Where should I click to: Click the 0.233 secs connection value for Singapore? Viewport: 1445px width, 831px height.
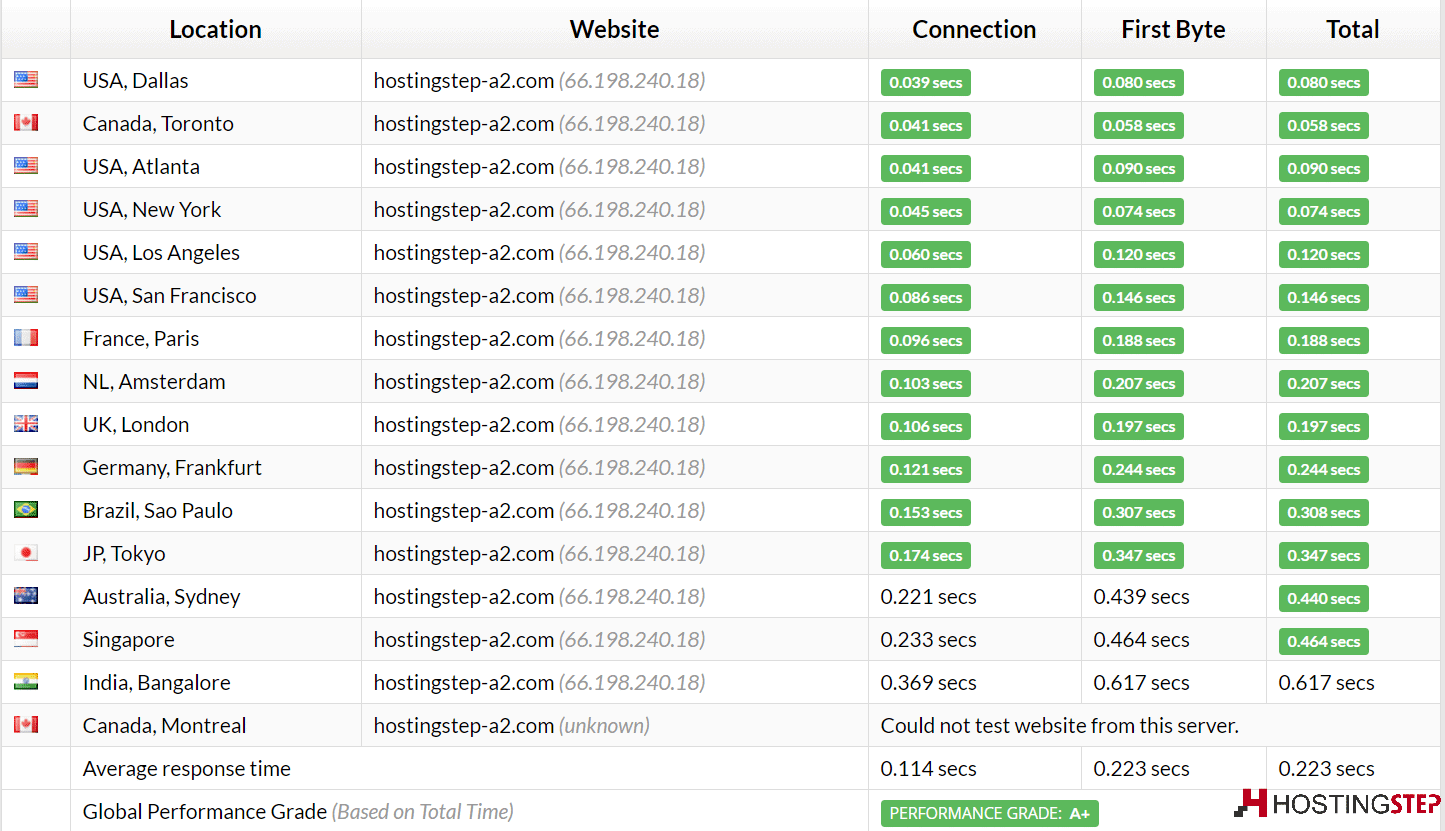tap(928, 639)
